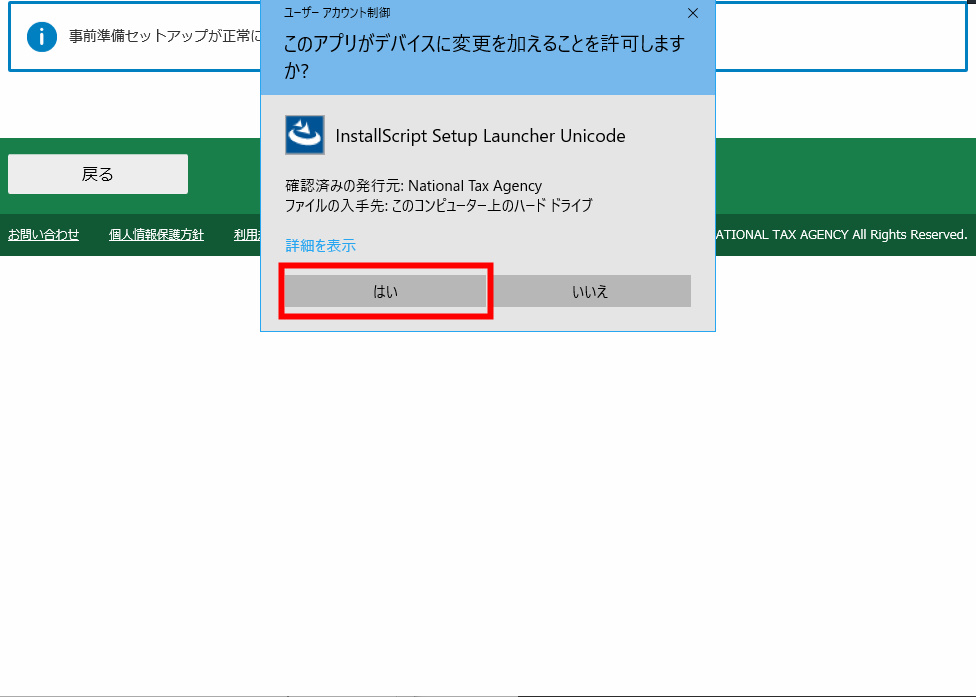
Task: Click the はい button in the UAC dialog
Action: 385,291
